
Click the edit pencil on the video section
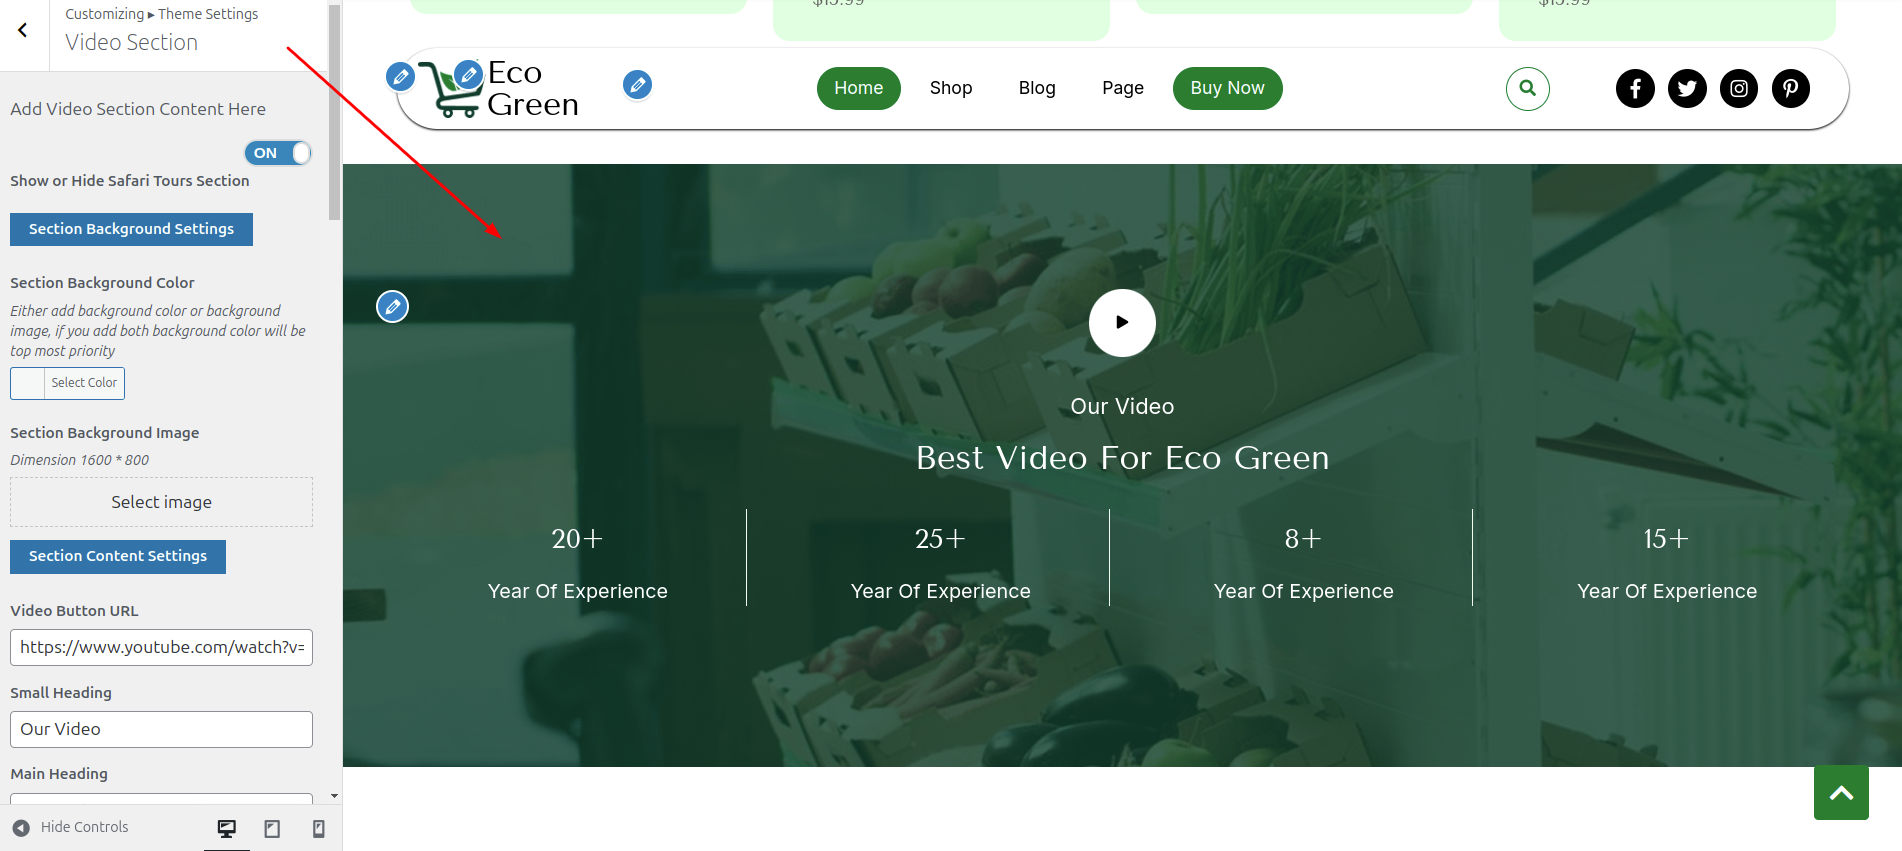pyautogui.click(x=392, y=306)
